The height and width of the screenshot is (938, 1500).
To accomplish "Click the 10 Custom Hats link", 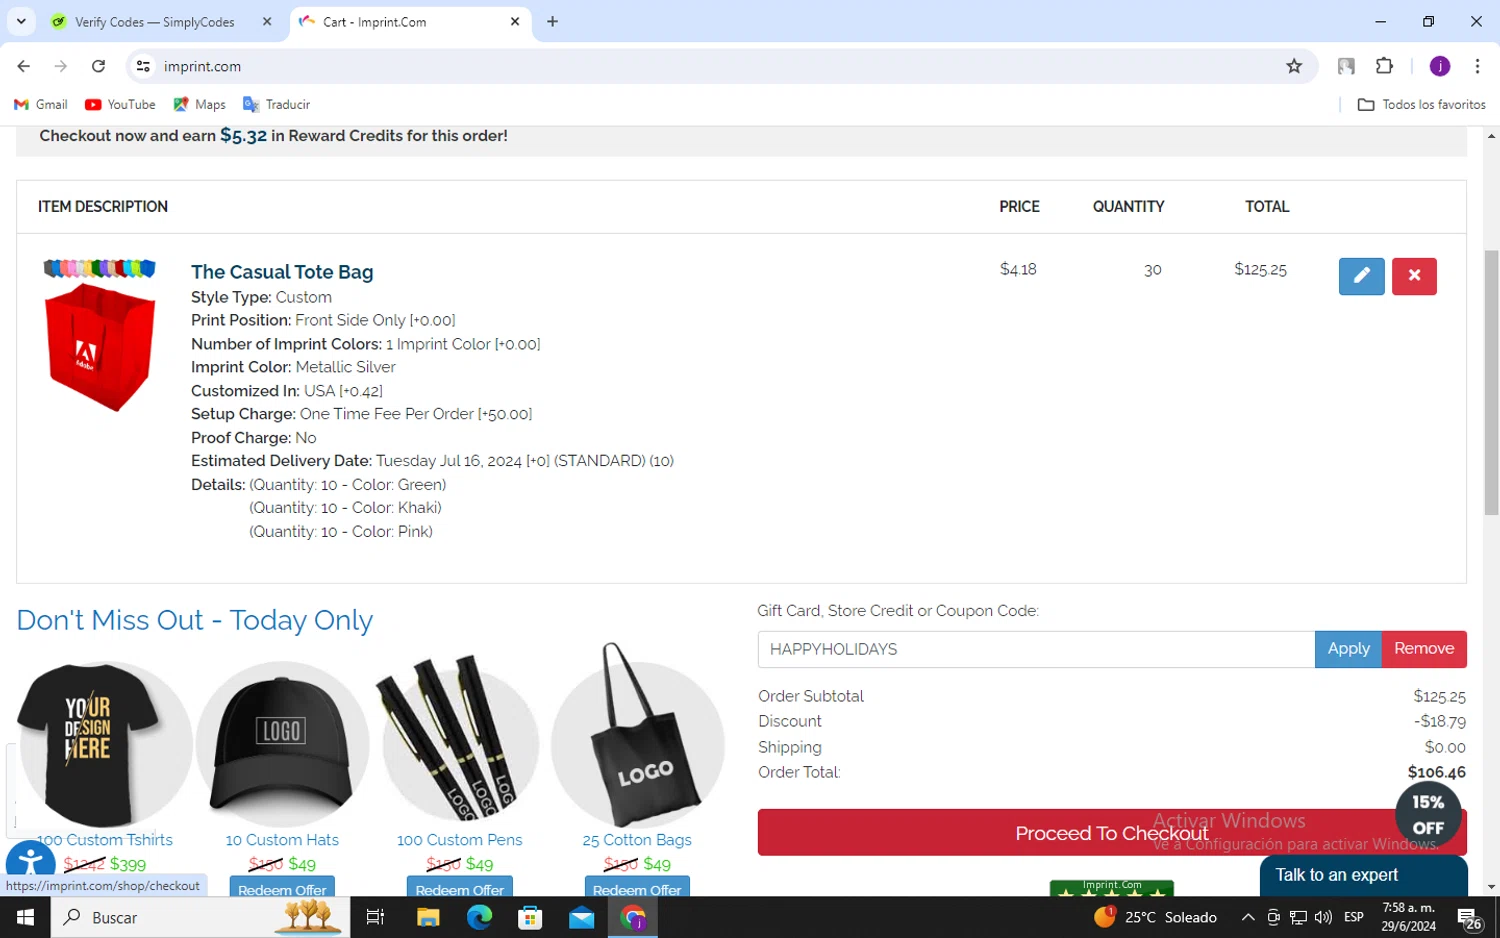I will (282, 840).
